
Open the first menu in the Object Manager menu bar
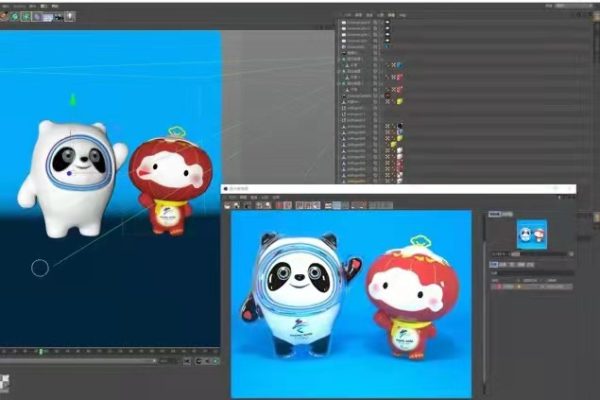pos(348,15)
